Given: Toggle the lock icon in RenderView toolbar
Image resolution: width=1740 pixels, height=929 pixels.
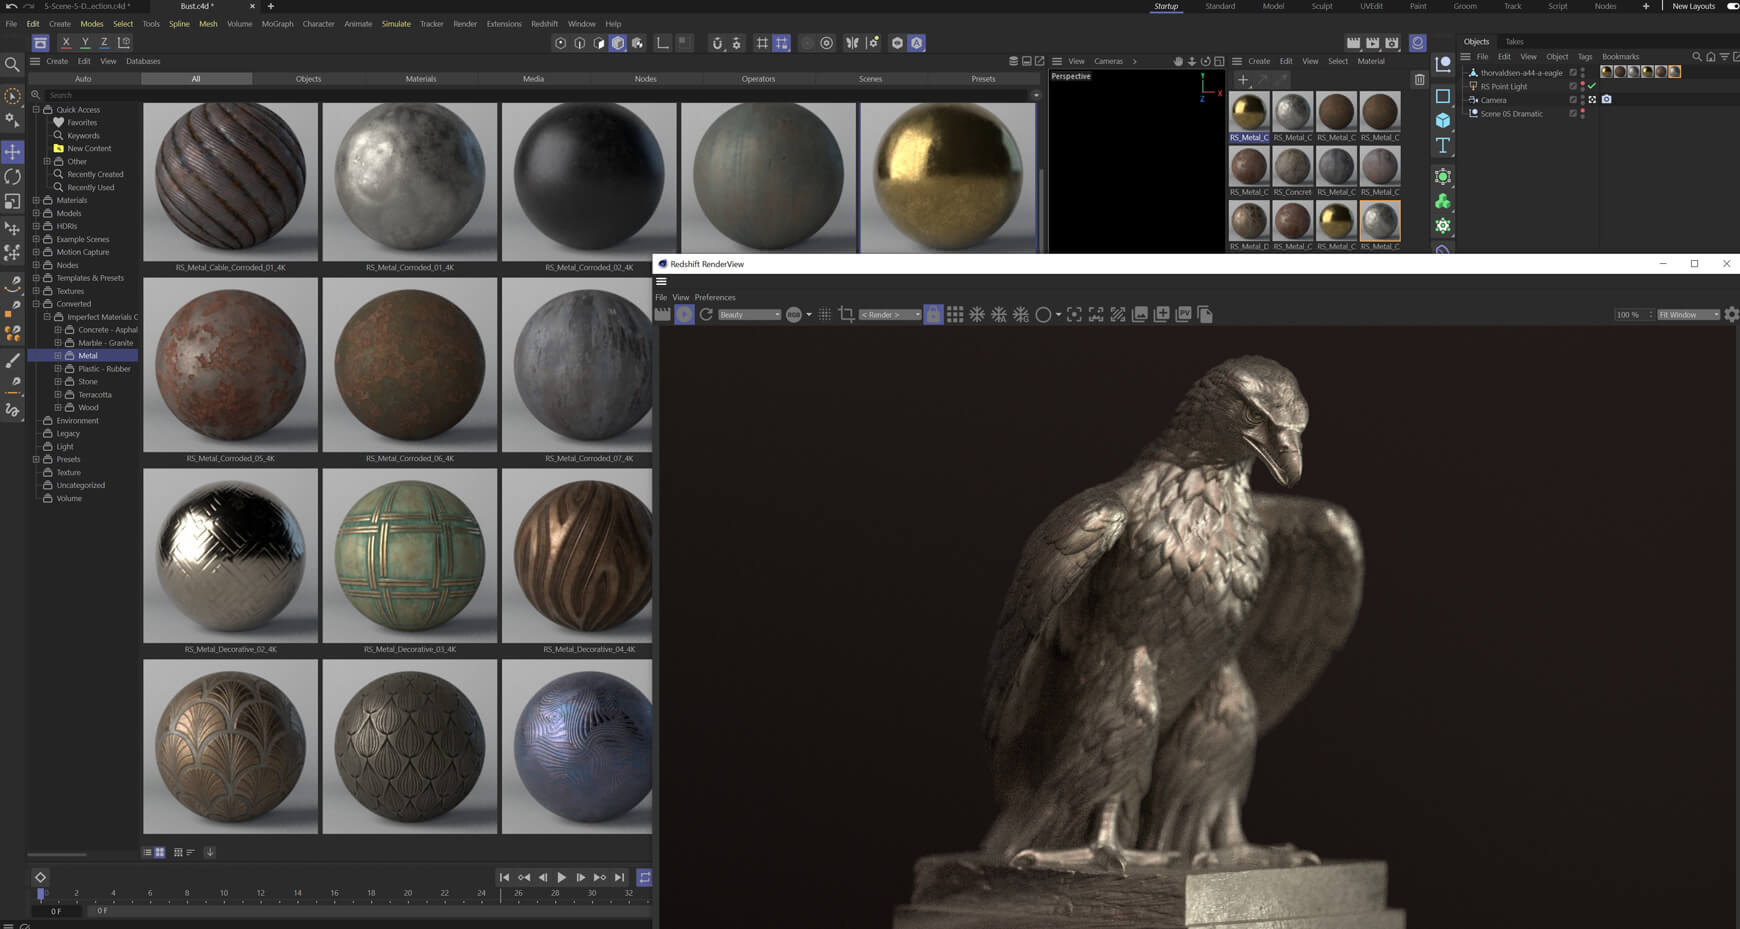Looking at the screenshot, I should pyautogui.click(x=932, y=315).
